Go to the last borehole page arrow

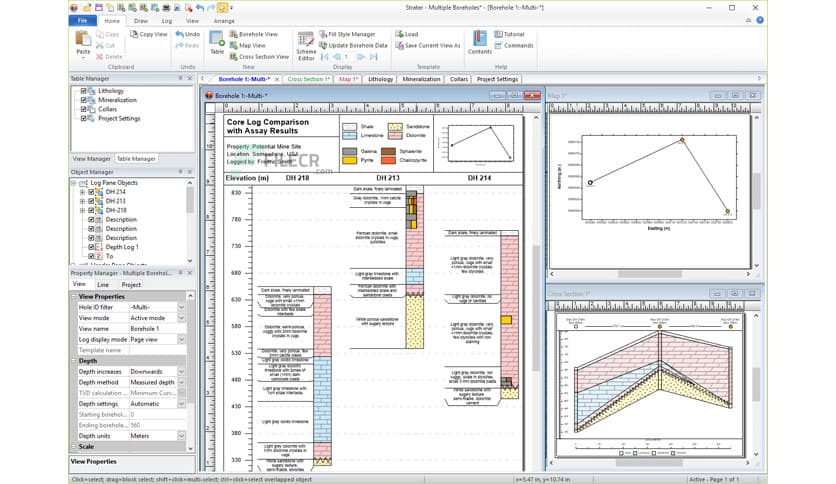pyautogui.click(x=373, y=57)
